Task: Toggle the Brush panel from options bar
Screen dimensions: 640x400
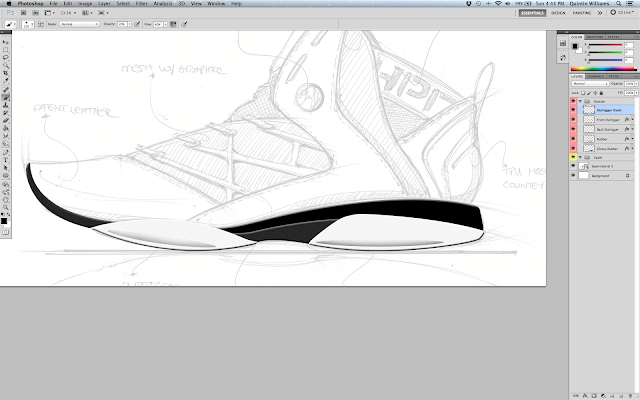Action: tap(41, 24)
